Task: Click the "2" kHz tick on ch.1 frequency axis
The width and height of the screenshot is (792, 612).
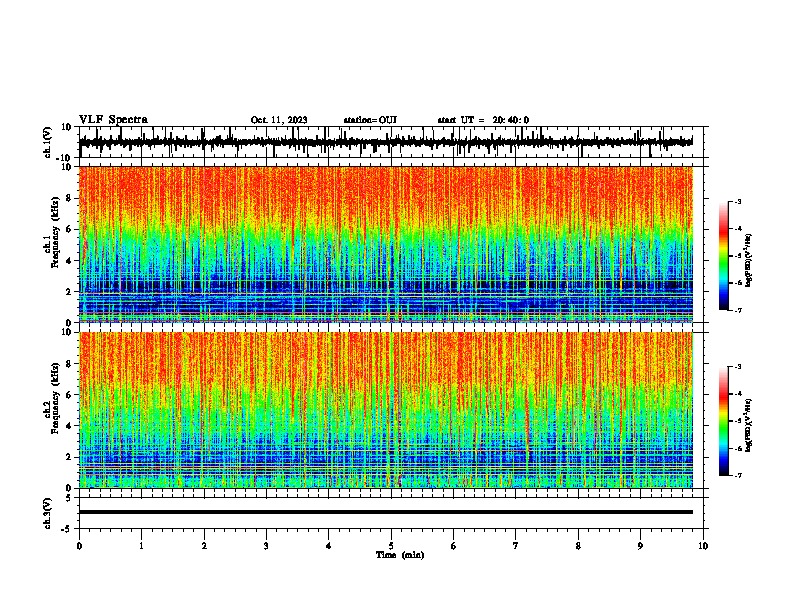Action: [x=69, y=292]
